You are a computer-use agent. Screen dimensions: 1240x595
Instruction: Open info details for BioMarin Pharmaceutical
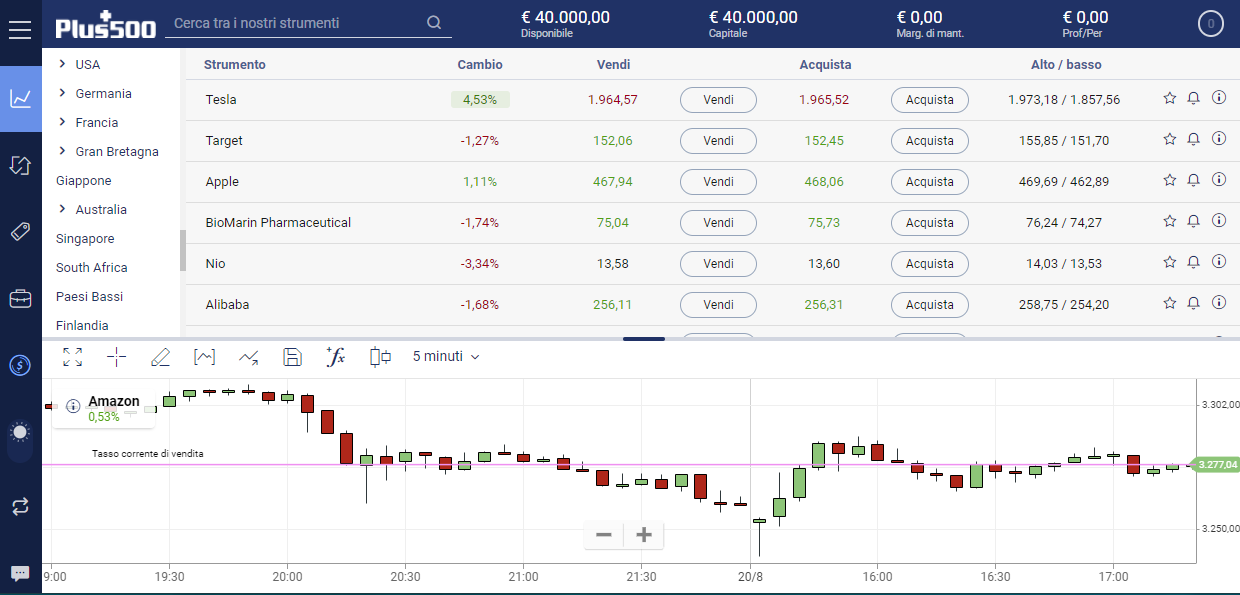tap(1219, 221)
